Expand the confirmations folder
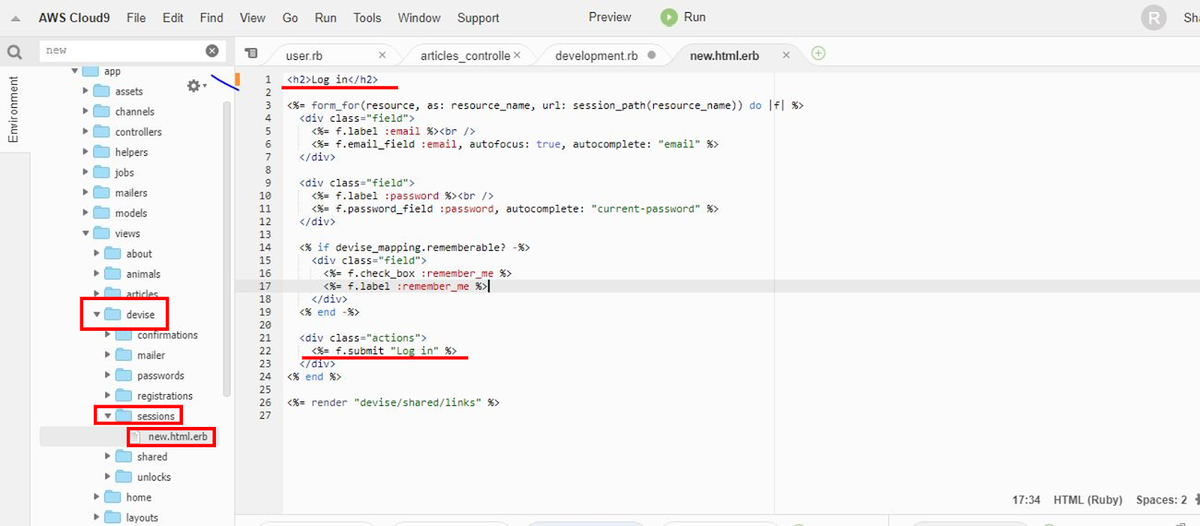The width and height of the screenshot is (1200, 526). [x=108, y=335]
